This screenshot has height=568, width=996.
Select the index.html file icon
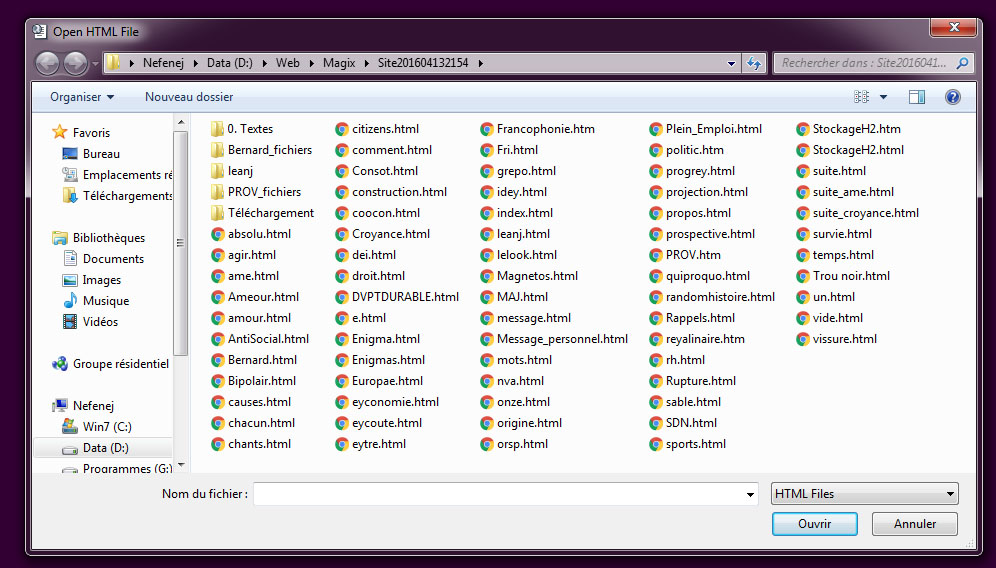[x=487, y=213]
